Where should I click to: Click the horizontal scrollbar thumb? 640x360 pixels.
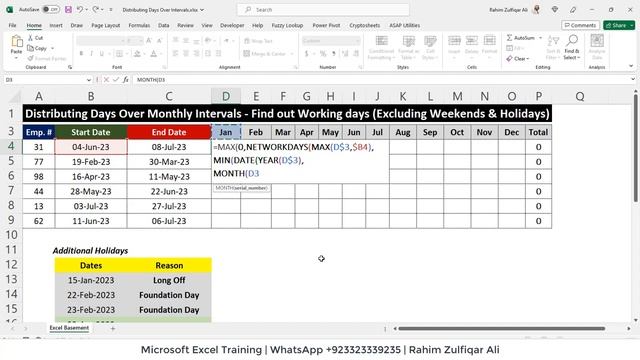point(501,328)
